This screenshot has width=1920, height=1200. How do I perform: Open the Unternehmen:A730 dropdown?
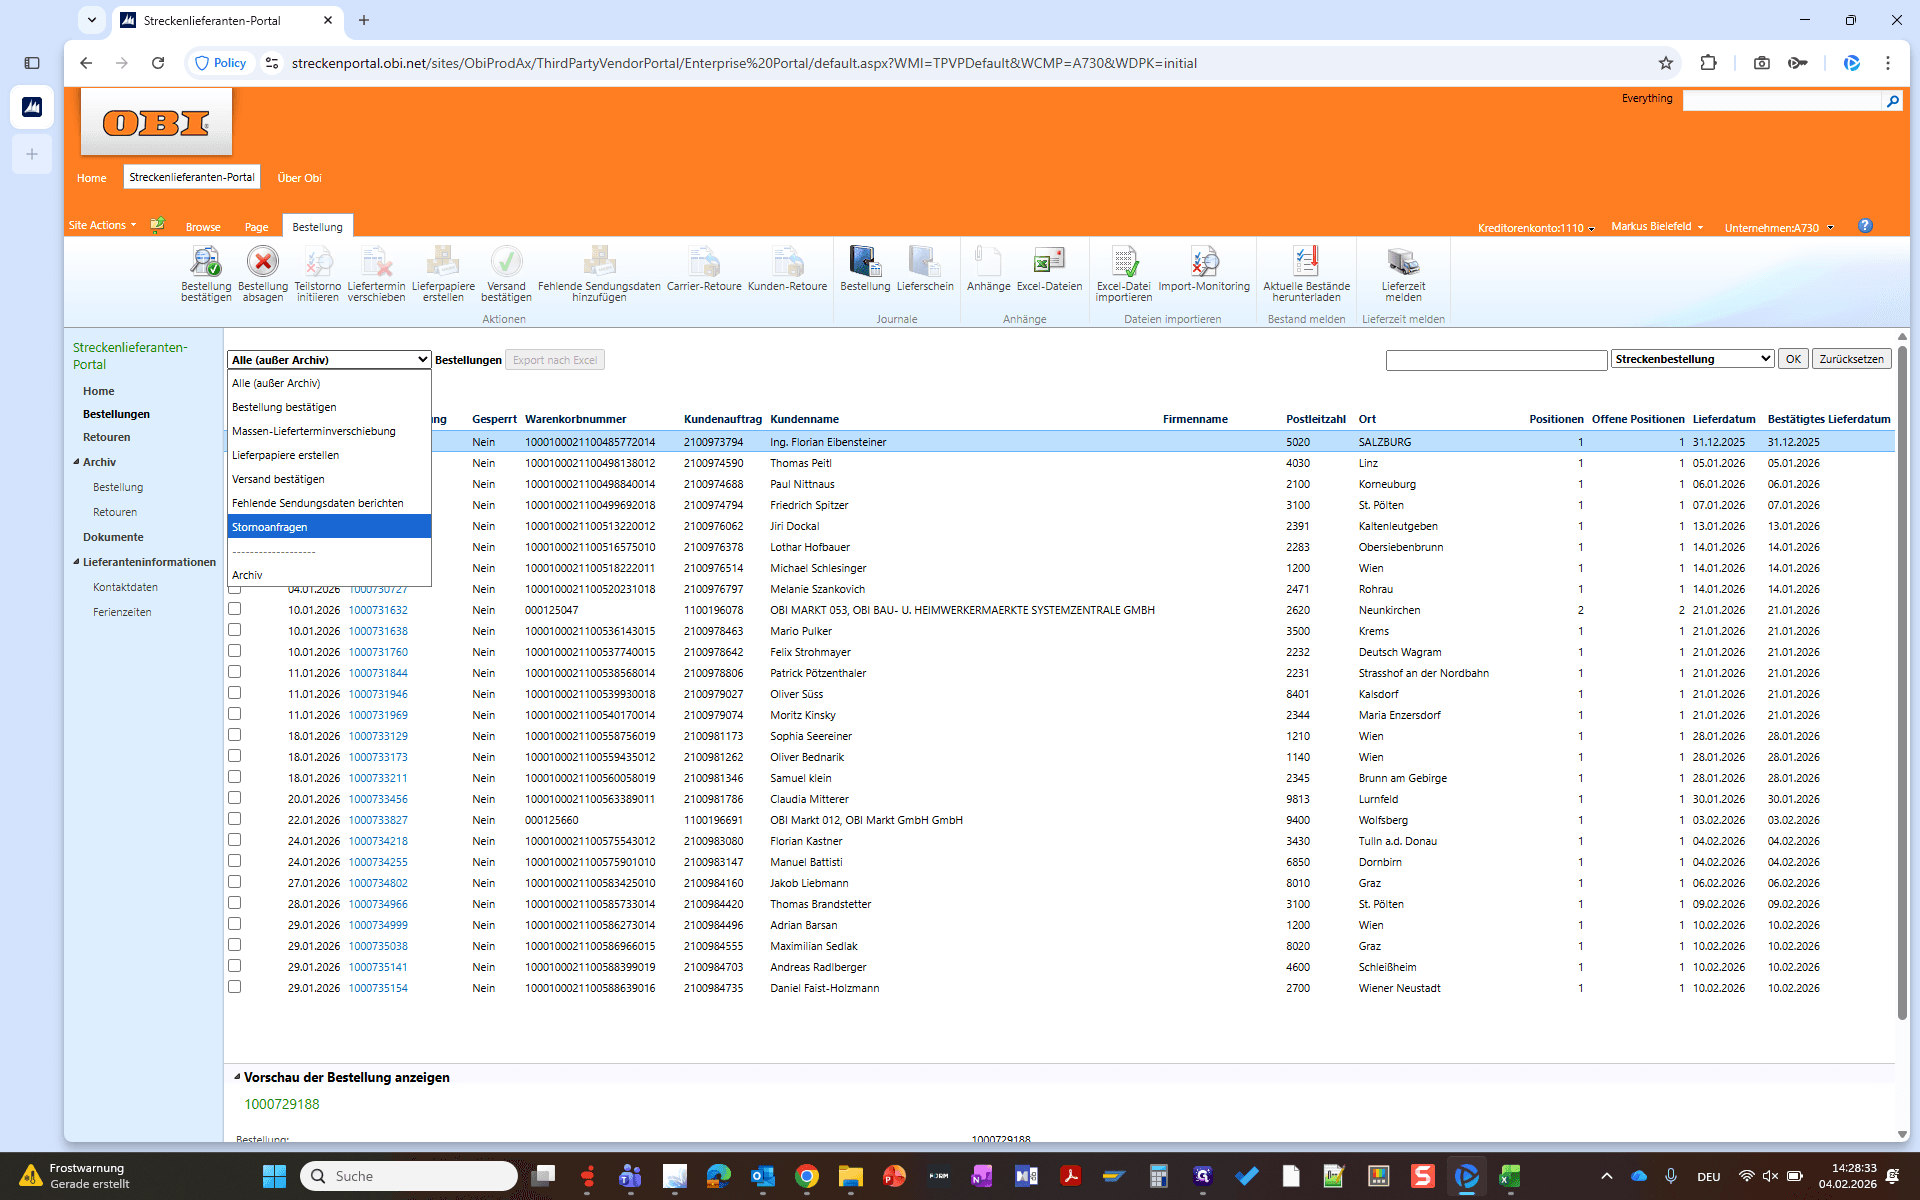coord(1779,228)
